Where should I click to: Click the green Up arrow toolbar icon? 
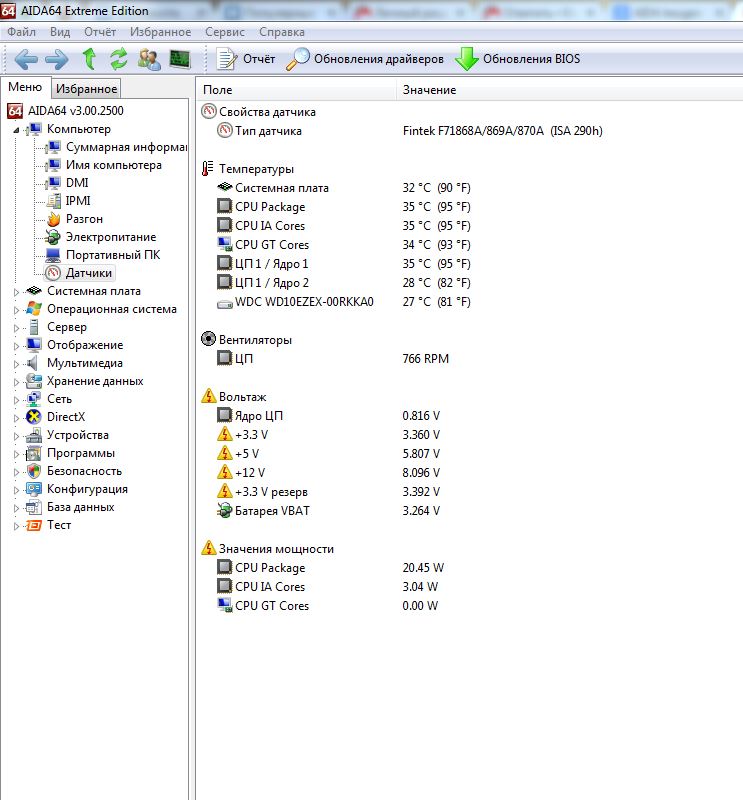(x=90, y=59)
